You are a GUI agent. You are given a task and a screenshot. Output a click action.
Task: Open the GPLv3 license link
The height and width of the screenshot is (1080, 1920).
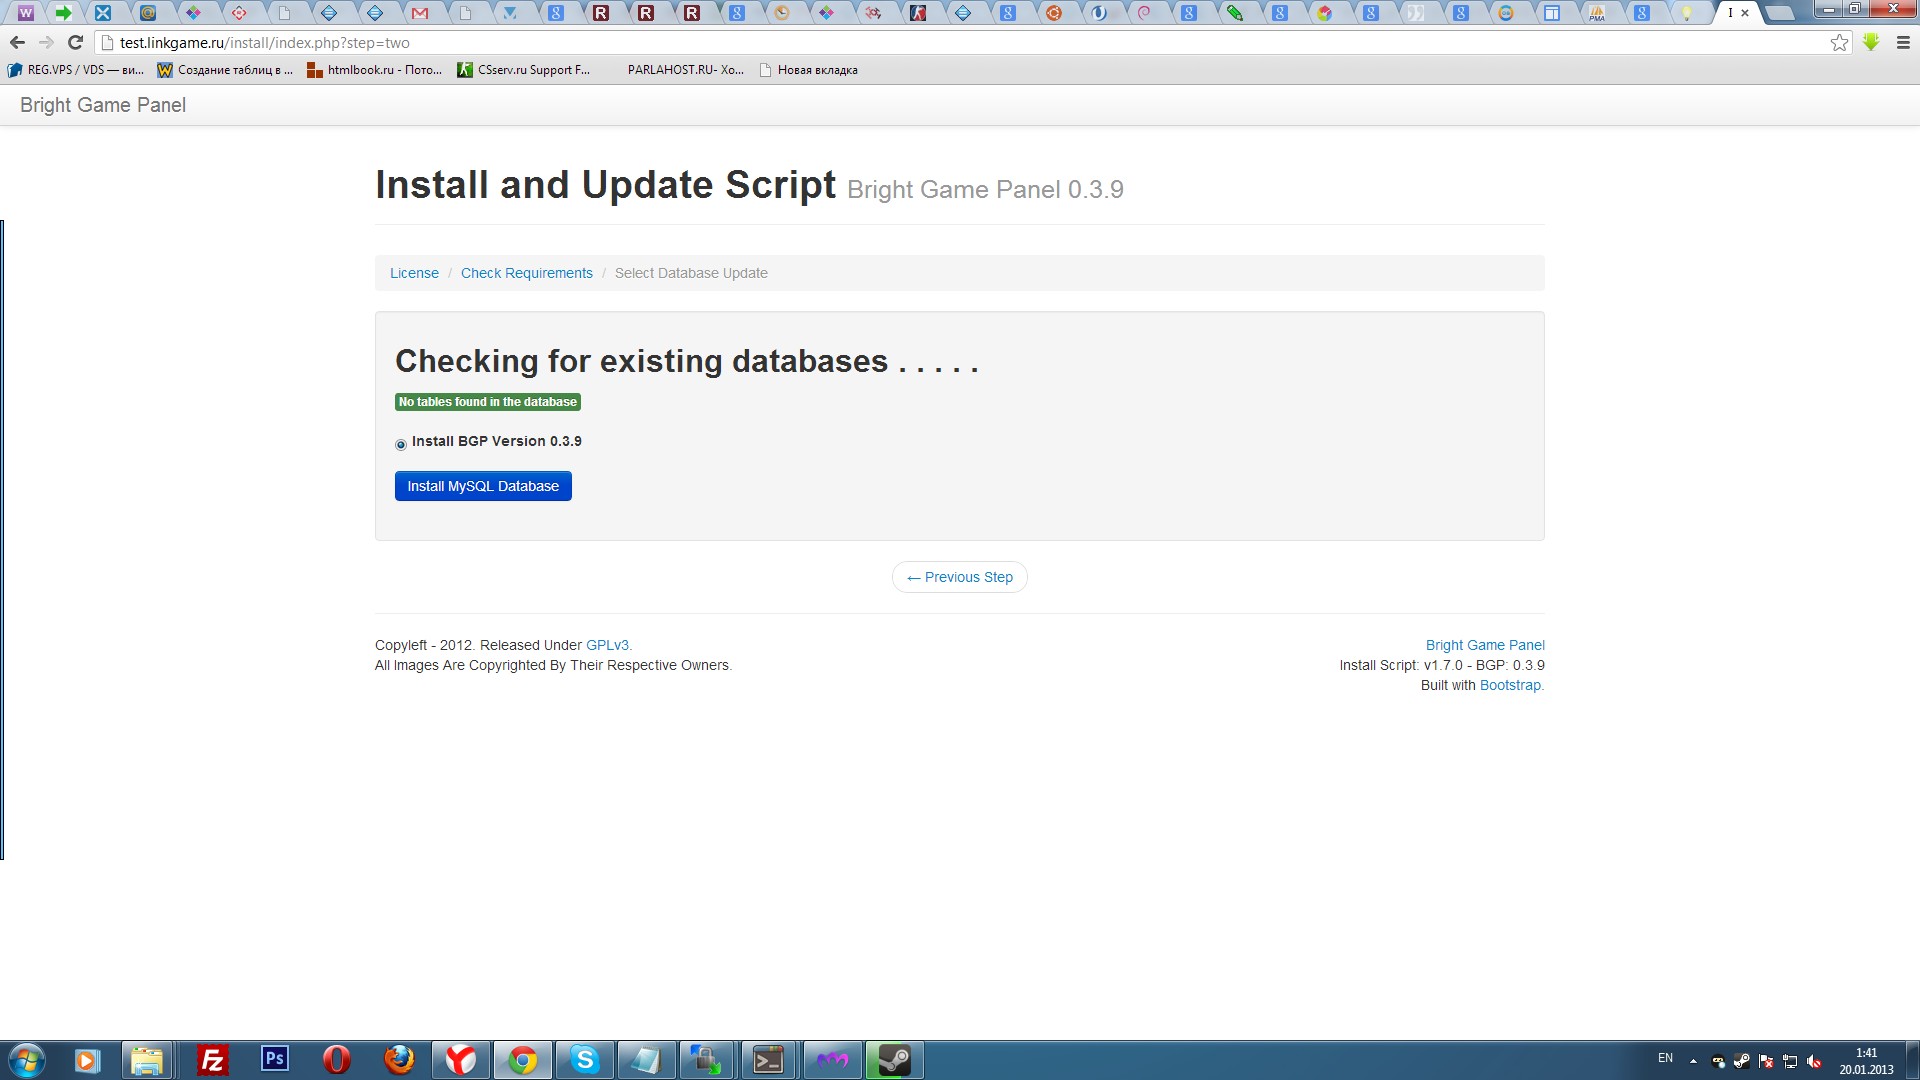coord(607,645)
